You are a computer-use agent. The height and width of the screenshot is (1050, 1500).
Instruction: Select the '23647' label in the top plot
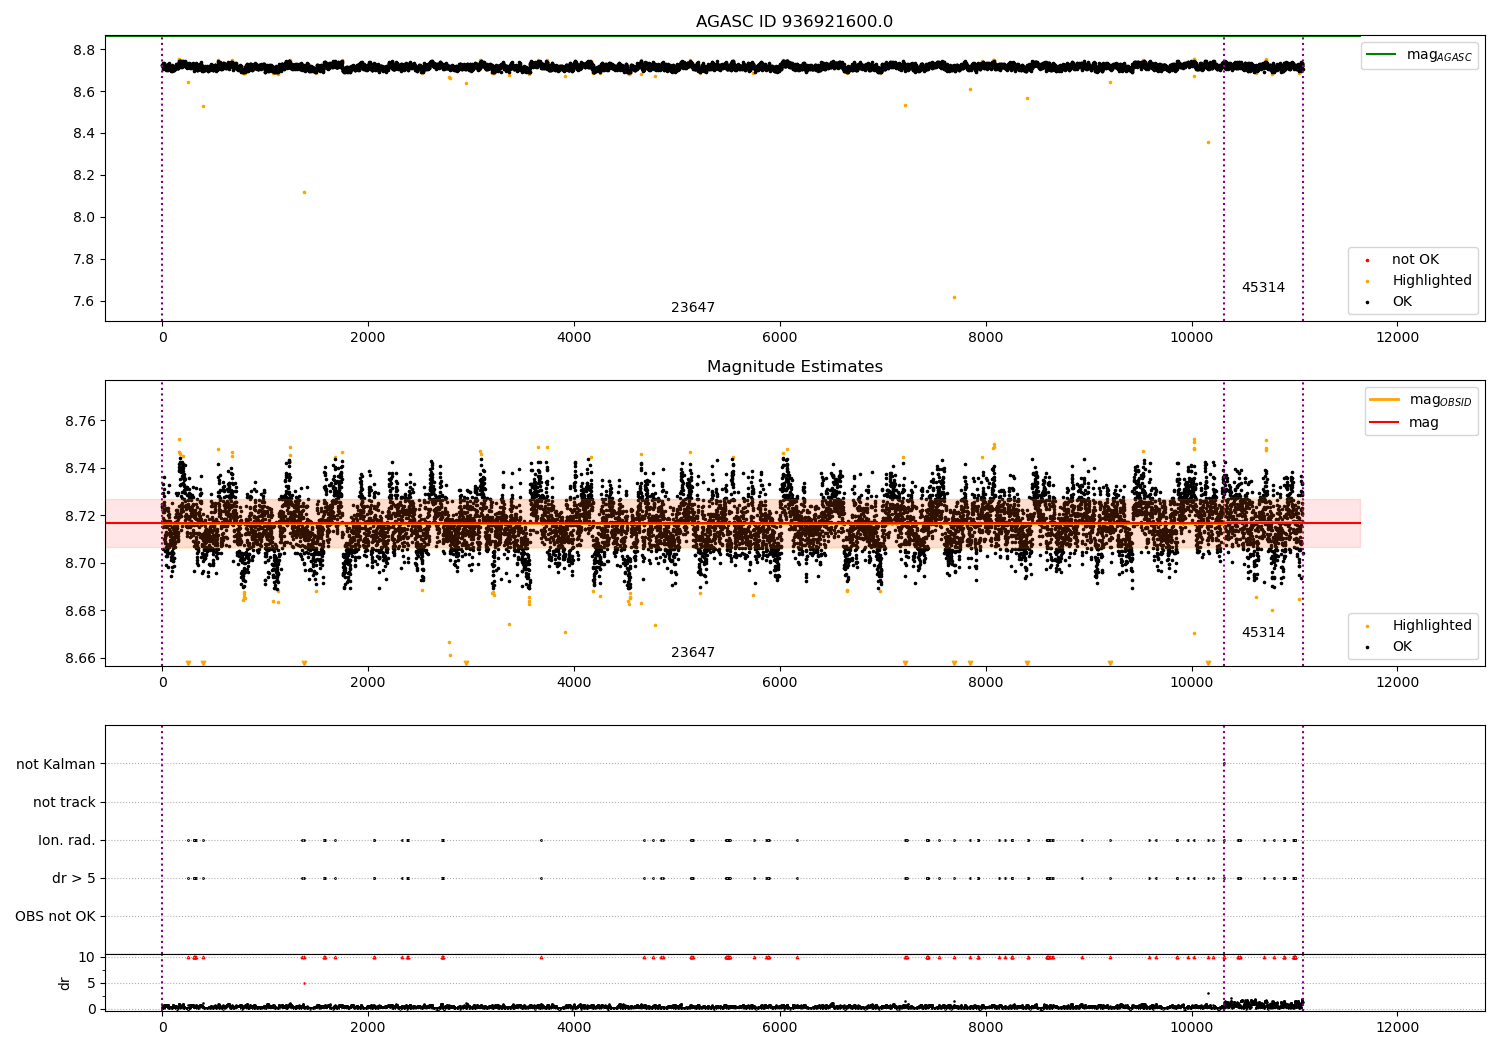(x=693, y=308)
